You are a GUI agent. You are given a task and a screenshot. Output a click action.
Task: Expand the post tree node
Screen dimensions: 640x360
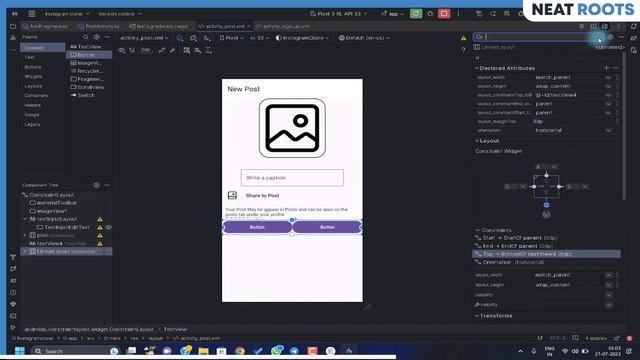coord(25,236)
